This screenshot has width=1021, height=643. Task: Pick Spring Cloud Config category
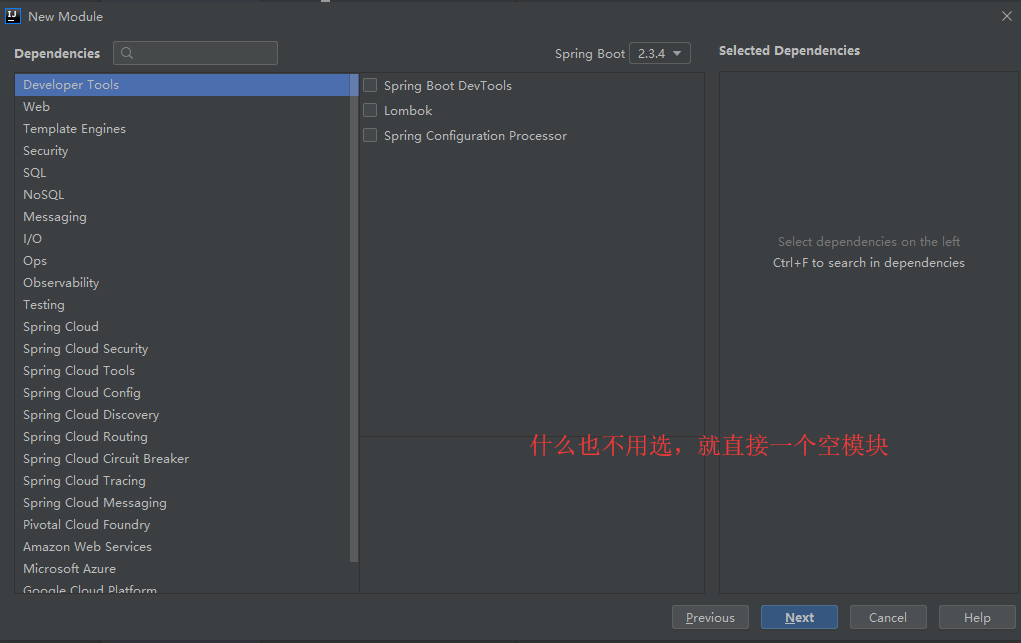click(x=182, y=393)
